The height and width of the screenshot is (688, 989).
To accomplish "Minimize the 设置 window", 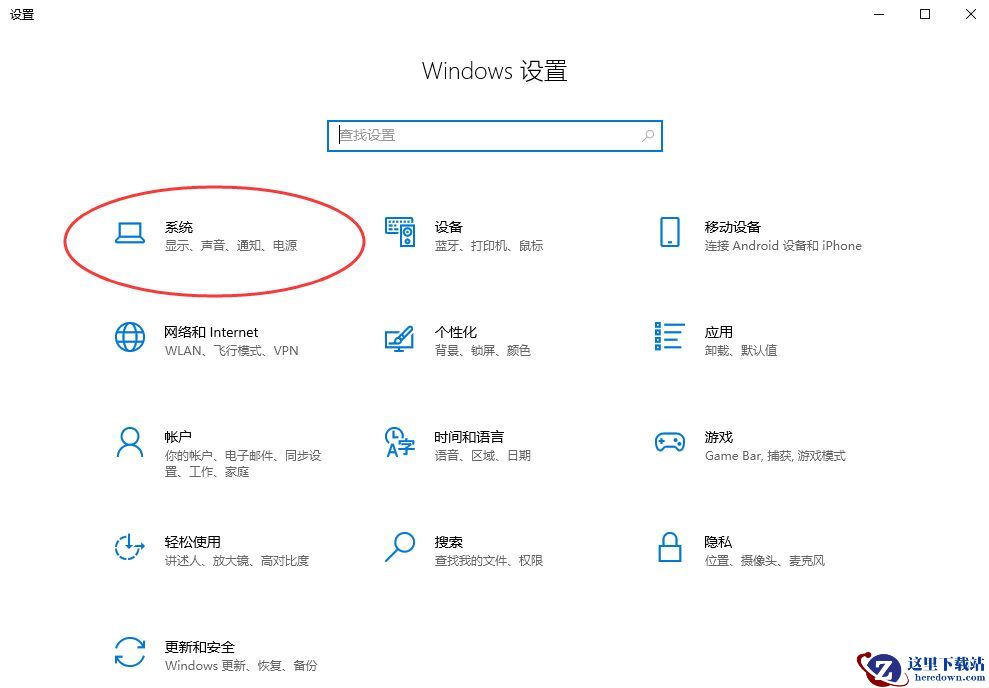I will coord(879,14).
